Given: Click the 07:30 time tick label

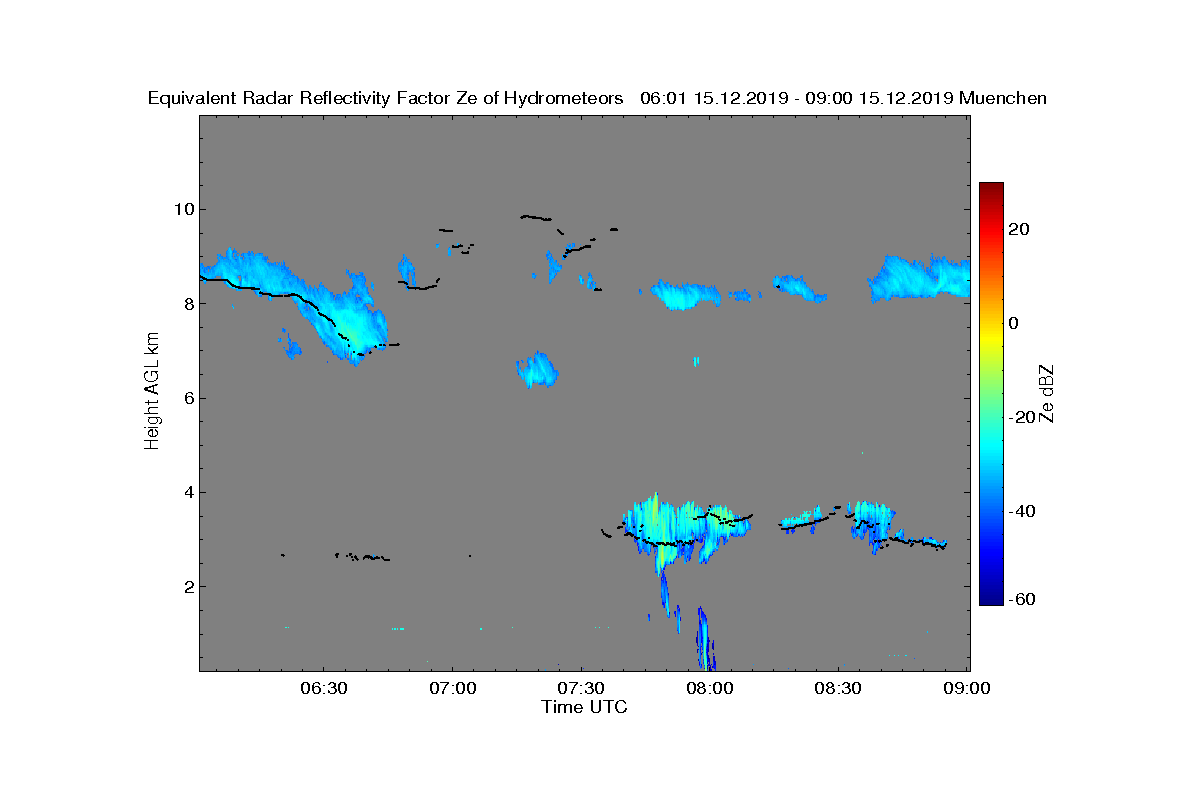Looking at the screenshot, I should 581,689.
